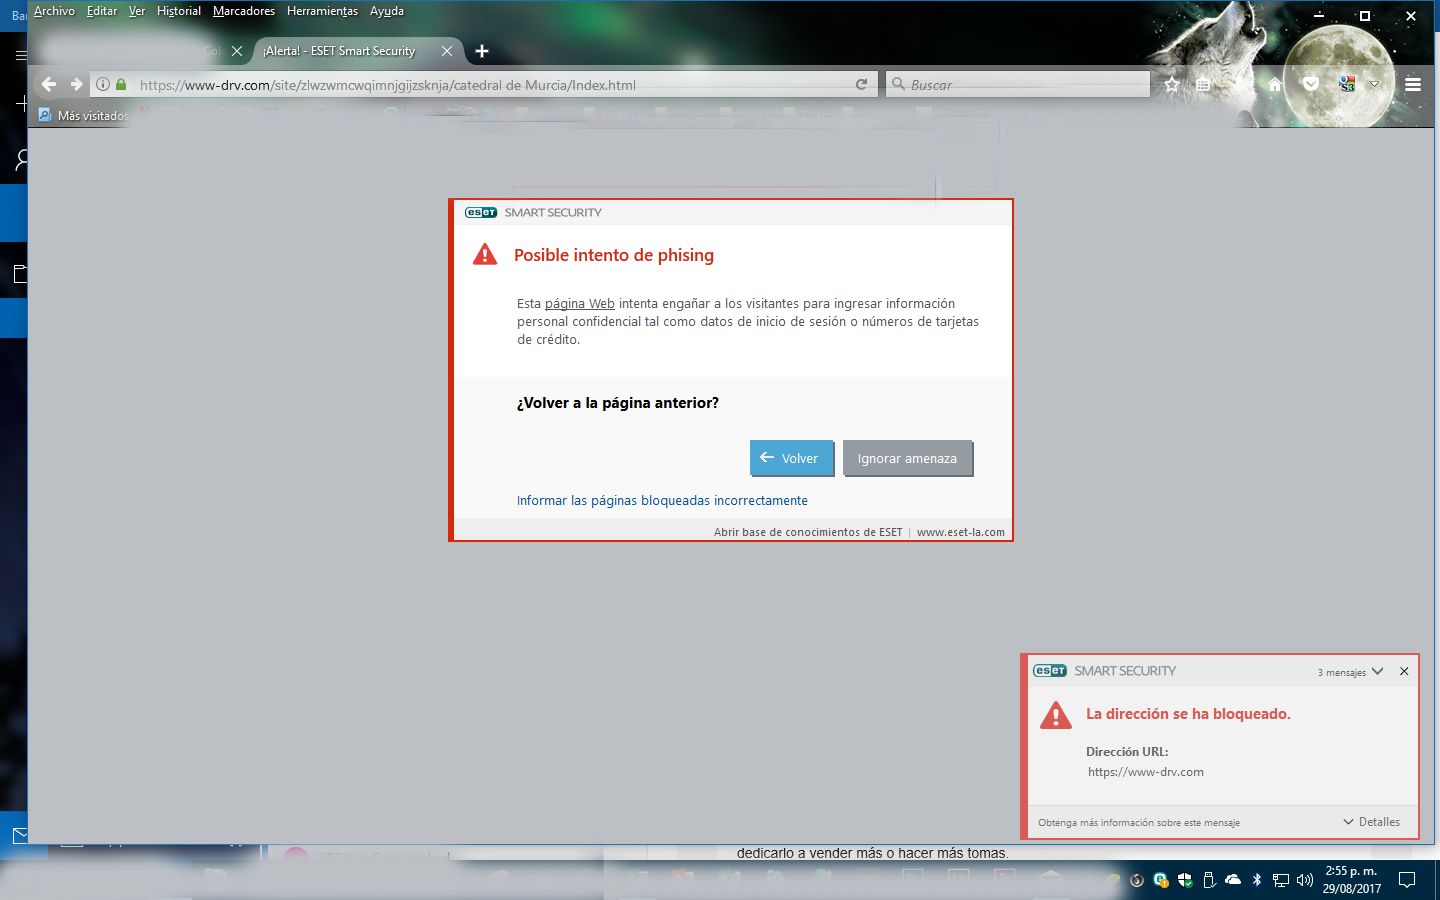This screenshot has width=1440, height=900.
Task: Open the Ayuda menu
Action: [x=387, y=11]
